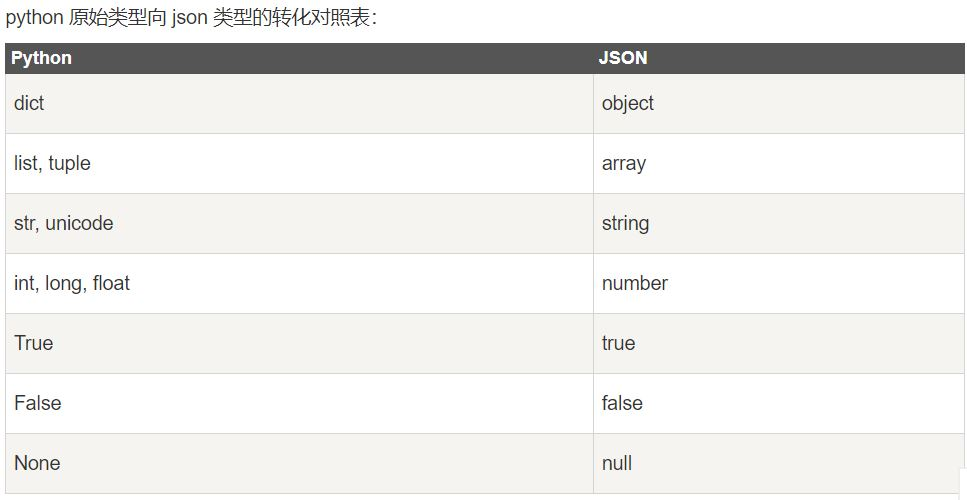The height and width of the screenshot is (500, 967).
Task: Select the None cell
Action: [299, 463]
